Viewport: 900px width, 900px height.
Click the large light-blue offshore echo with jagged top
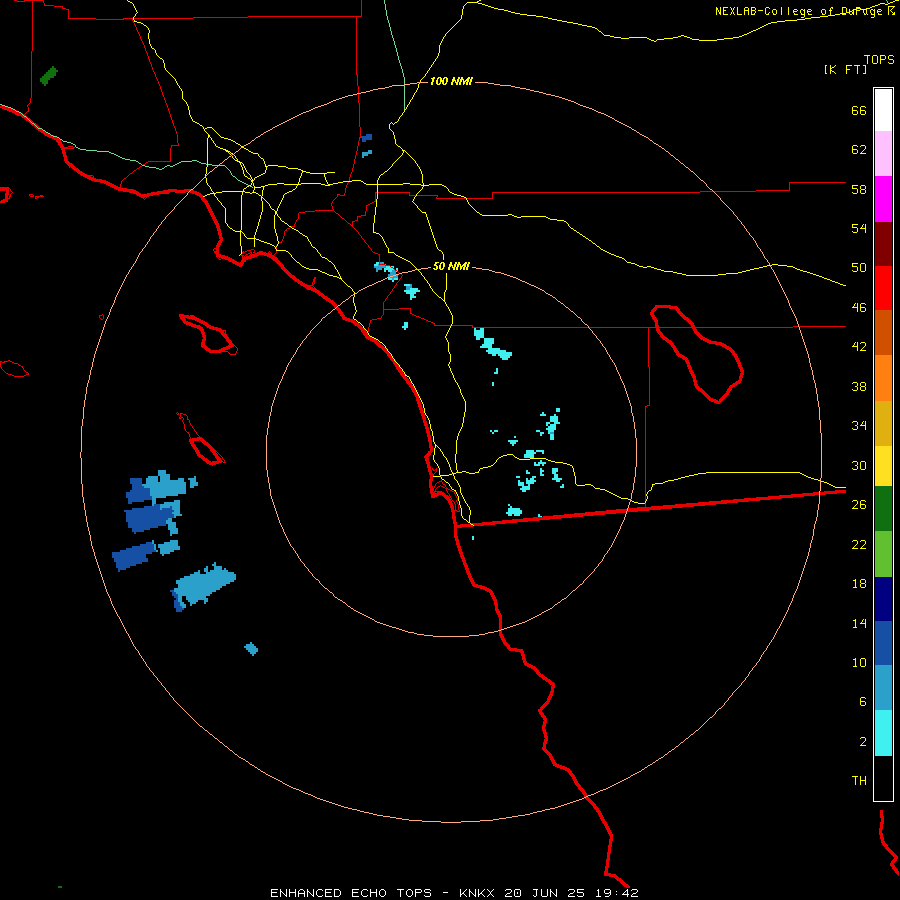click(x=204, y=585)
